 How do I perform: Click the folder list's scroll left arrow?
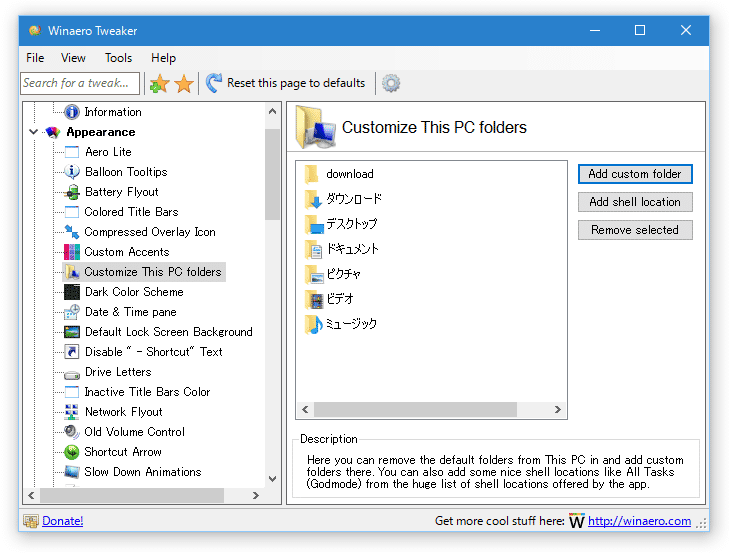305,410
